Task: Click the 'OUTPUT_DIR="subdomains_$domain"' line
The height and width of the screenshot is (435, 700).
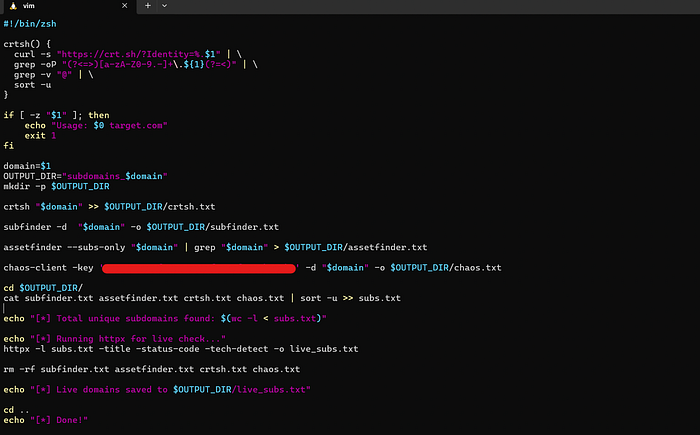Action: pyautogui.click(x=85, y=176)
